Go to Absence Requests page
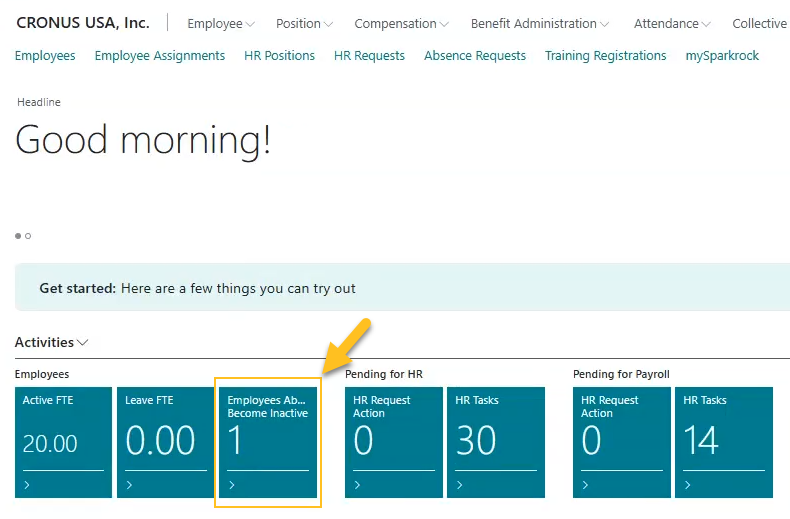790x519 pixels. pos(475,56)
